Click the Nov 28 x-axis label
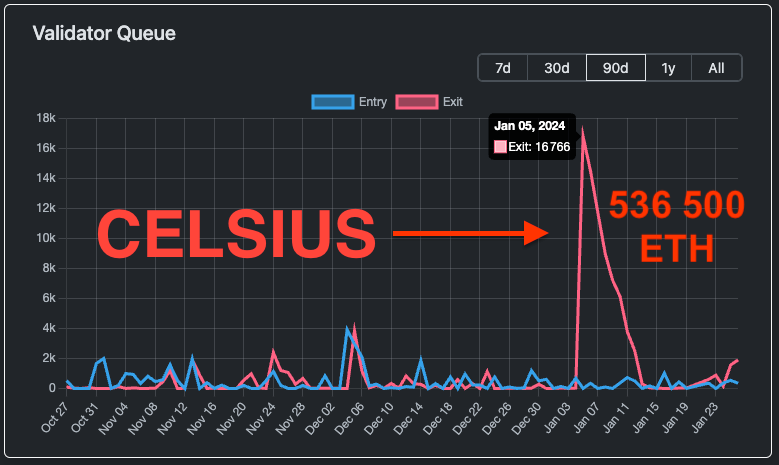Image resolution: width=779 pixels, height=465 pixels. pos(290,418)
